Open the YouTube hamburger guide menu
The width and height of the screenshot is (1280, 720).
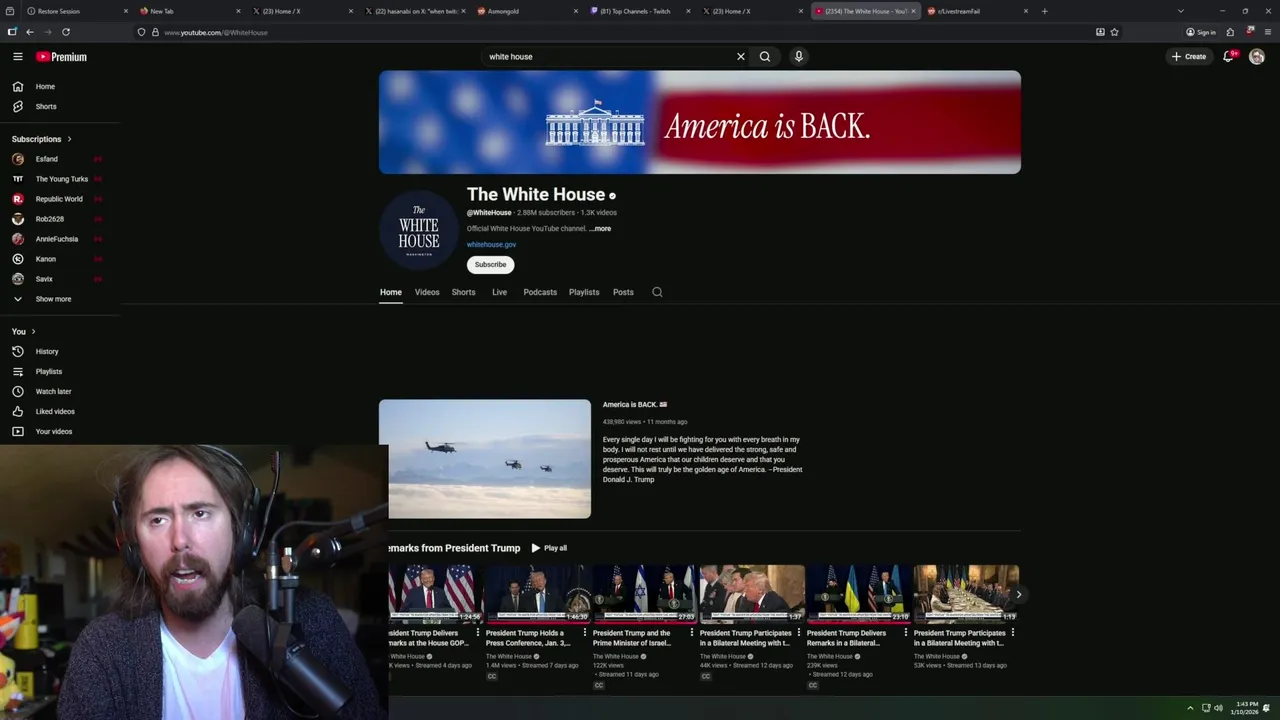[x=17, y=57]
